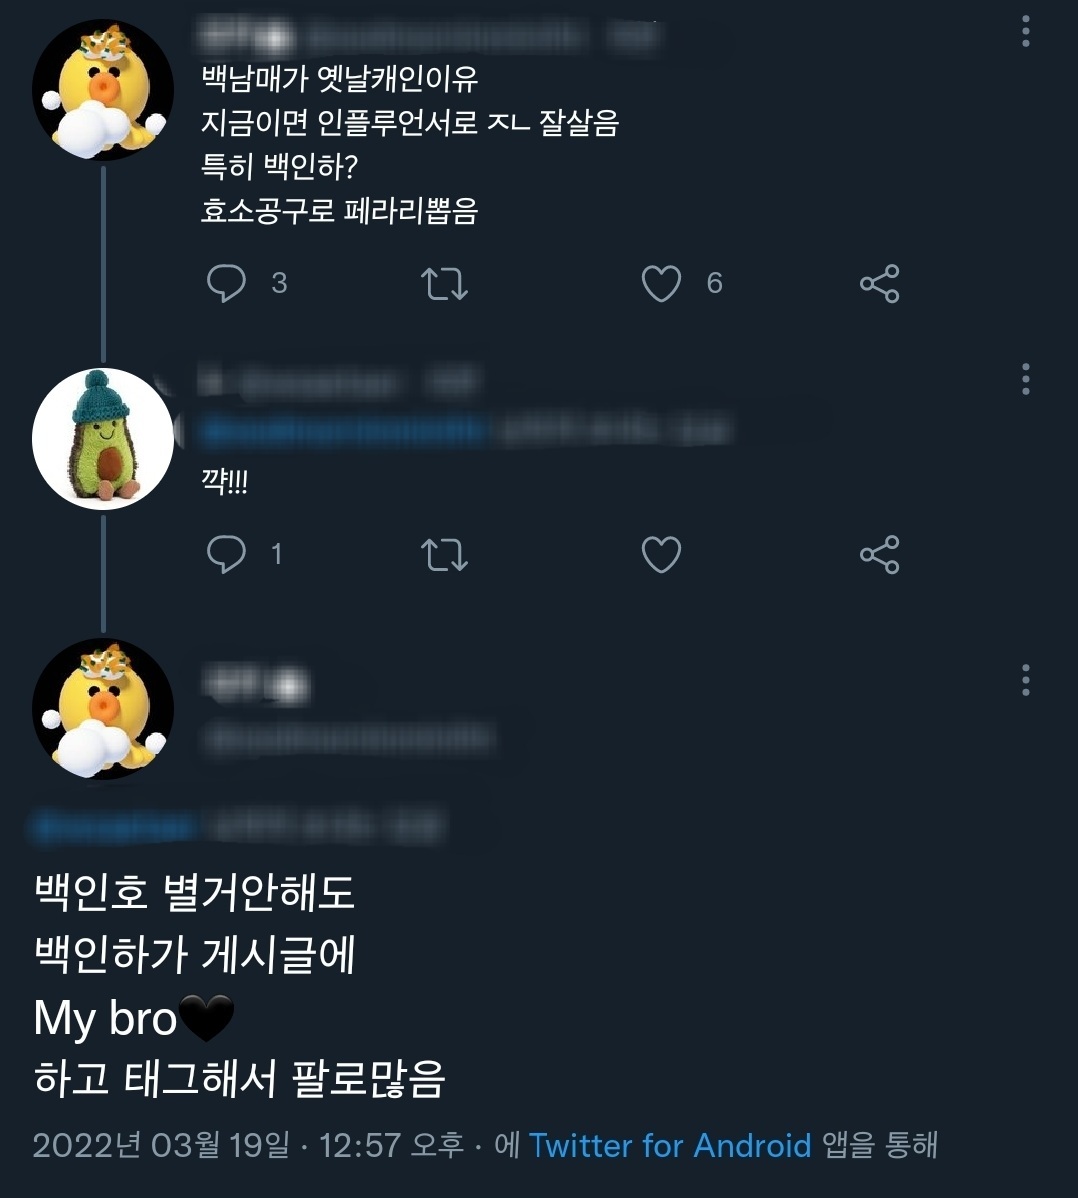Reply to the first tweet with 3 replies
1078x1198 pixels.
(x=226, y=284)
